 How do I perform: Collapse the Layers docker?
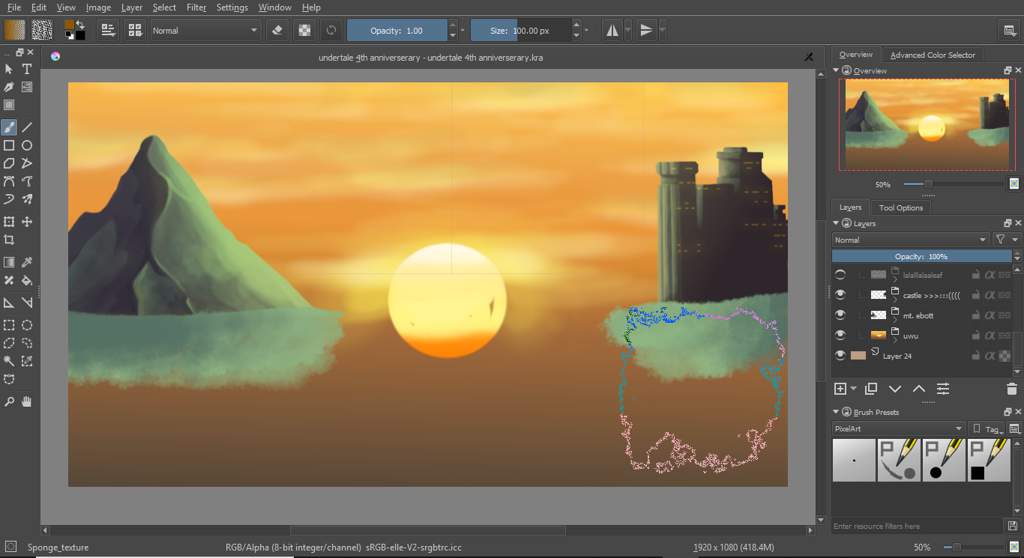coord(836,223)
